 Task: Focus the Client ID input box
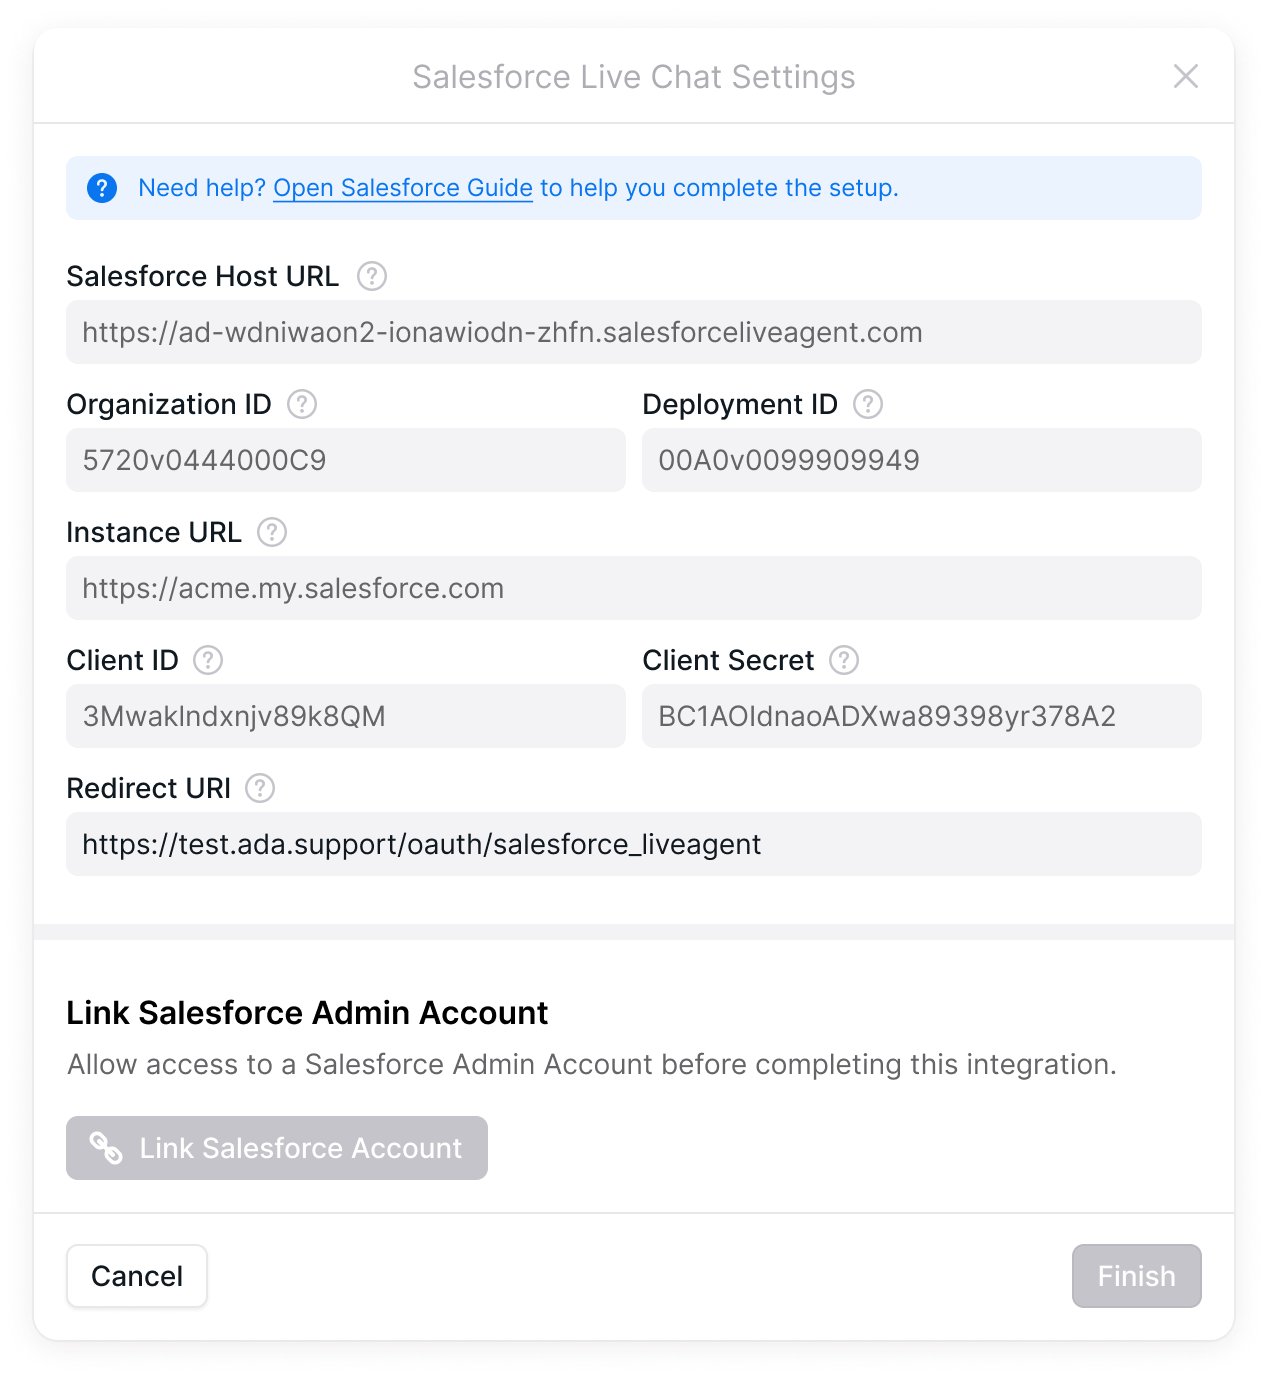click(x=346, y=716)
